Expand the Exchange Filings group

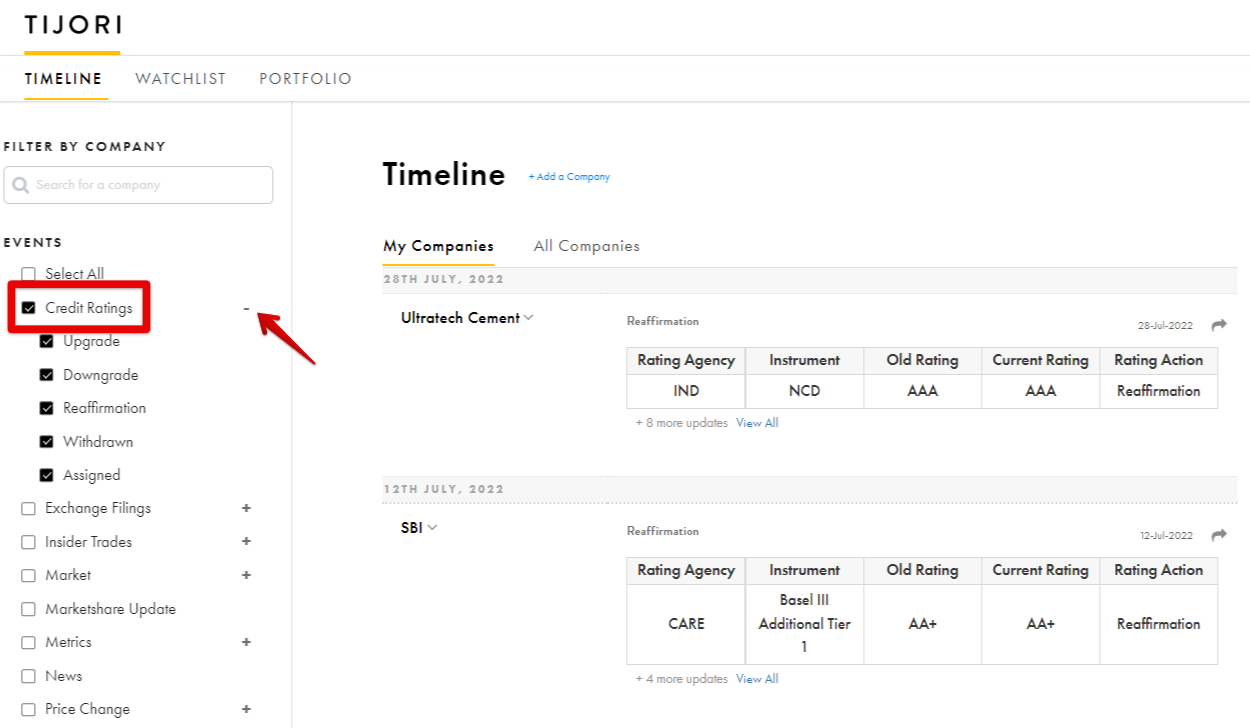[x=246, y=508]
